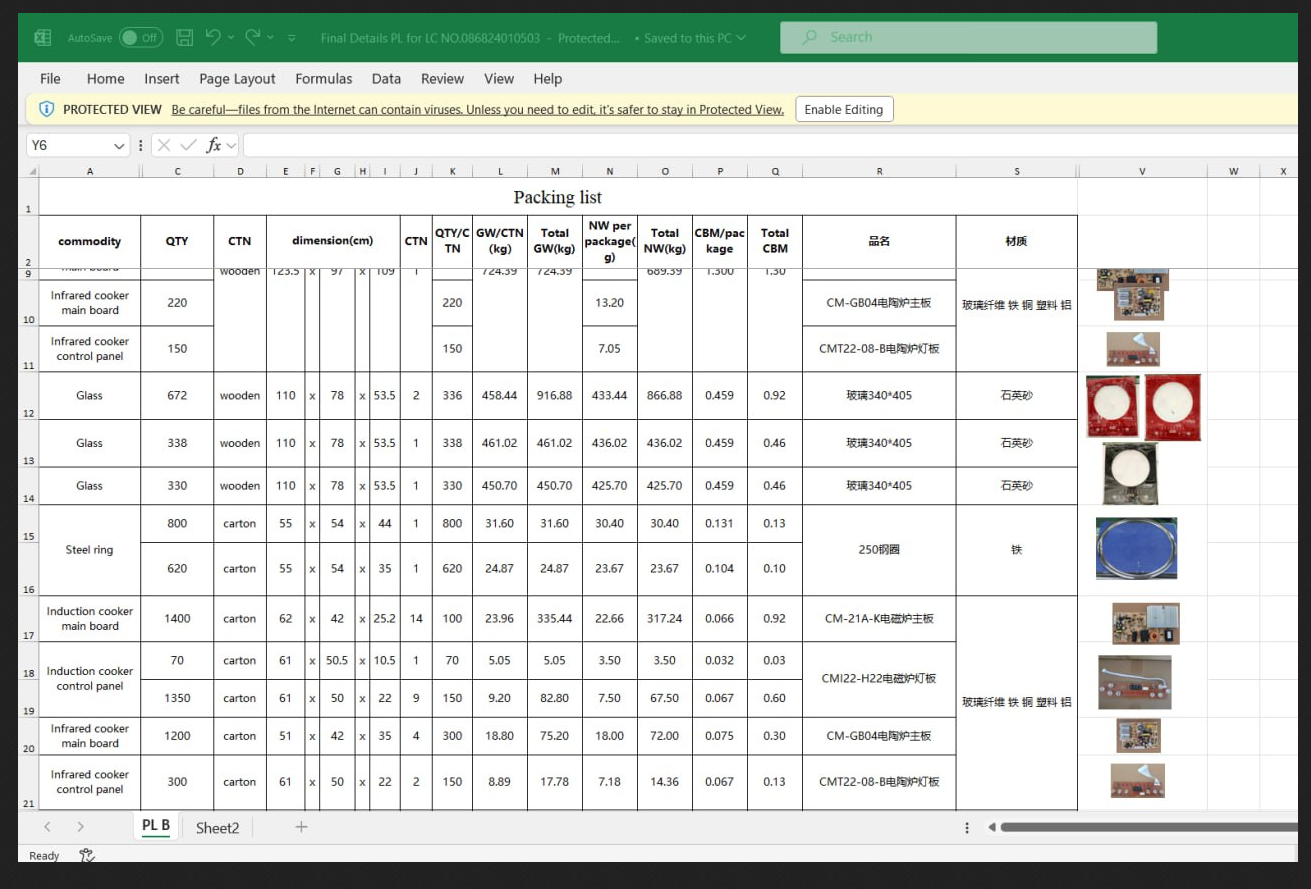Screen dimensions: 1311x889
Task: Open the Formulas tab
Action: [323, 79]
